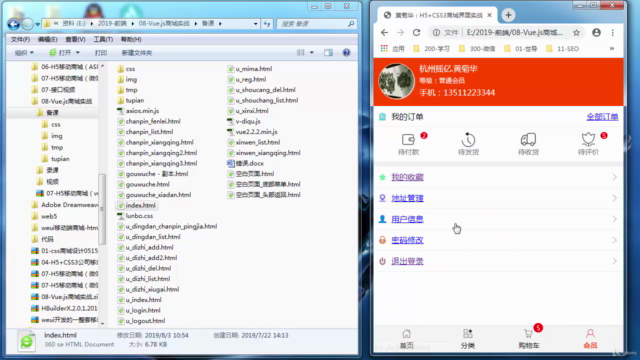Open the browser three-dot menu
This screenshot has height=360, width=640.
[x=613, y=33]
